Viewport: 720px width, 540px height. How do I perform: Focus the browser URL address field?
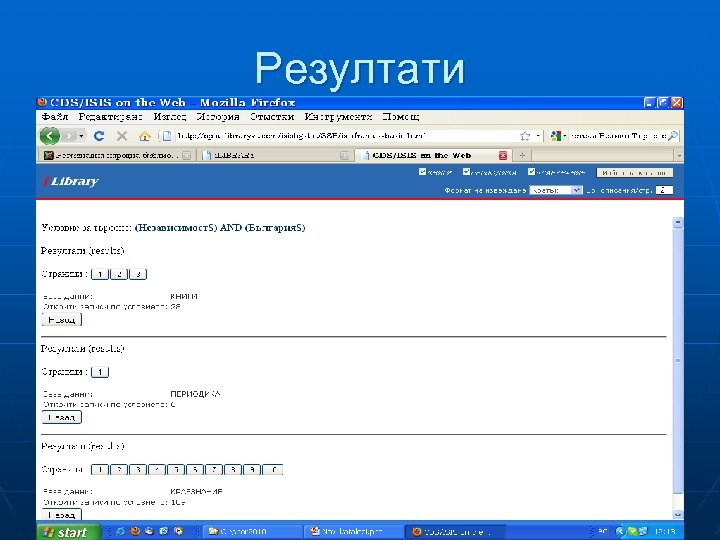347,136
